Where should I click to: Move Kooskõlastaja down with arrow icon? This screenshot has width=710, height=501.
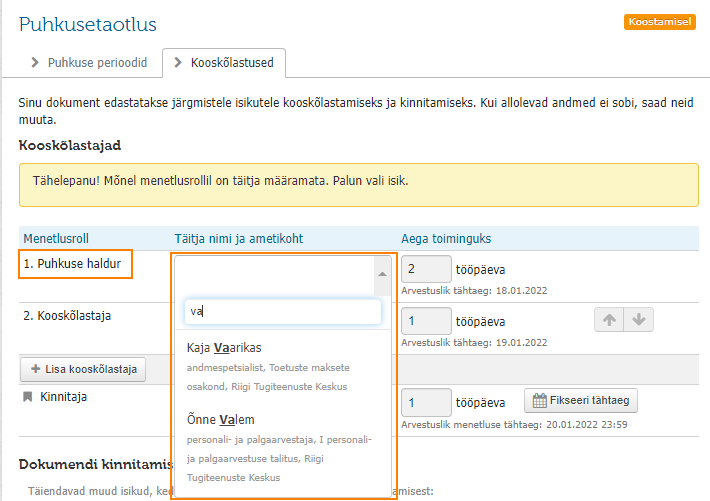[x=638, y=320]
